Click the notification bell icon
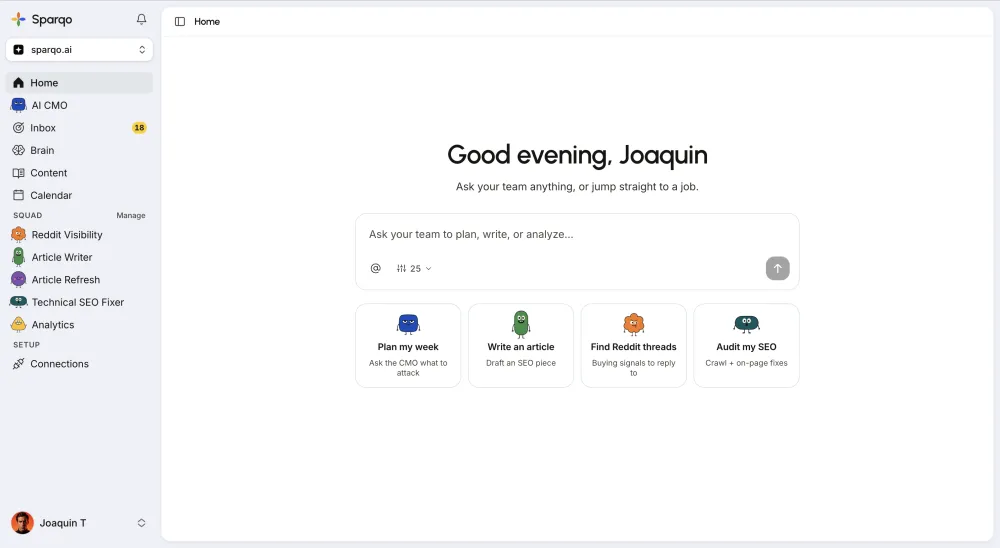Viewport: 1000px width, 548px height. click(x=142, y=19)
